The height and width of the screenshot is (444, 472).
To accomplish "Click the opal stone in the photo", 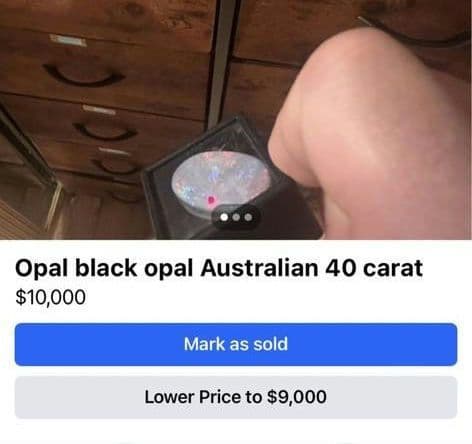I will pos(221,180).
